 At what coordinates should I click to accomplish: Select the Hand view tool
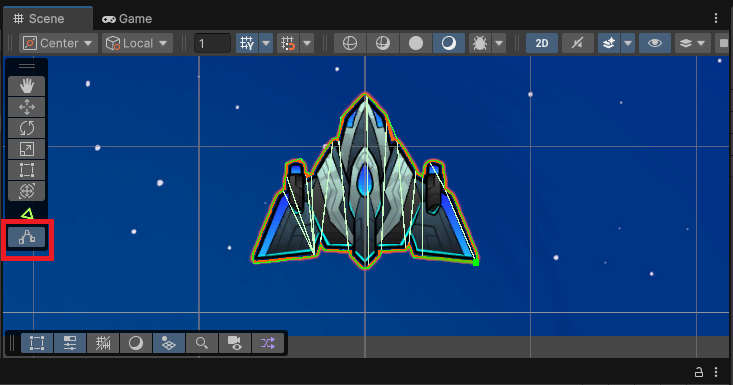pyautogui.click(x=27, y=86)
